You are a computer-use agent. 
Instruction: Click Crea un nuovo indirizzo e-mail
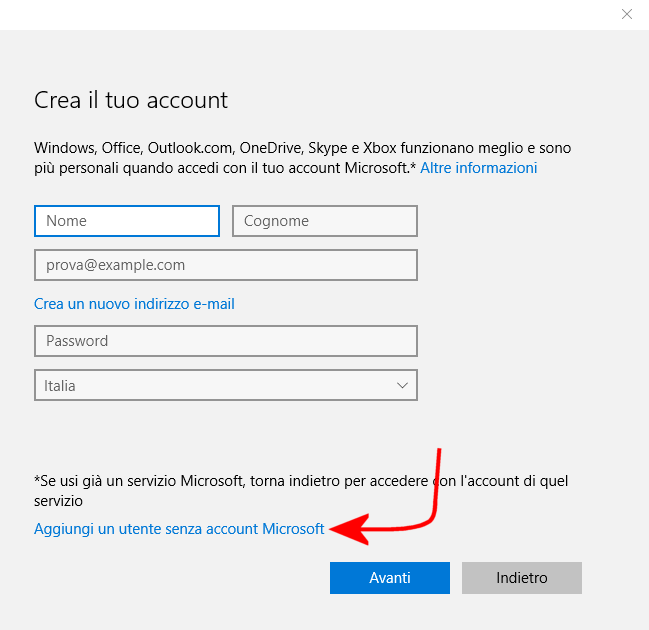134,303
